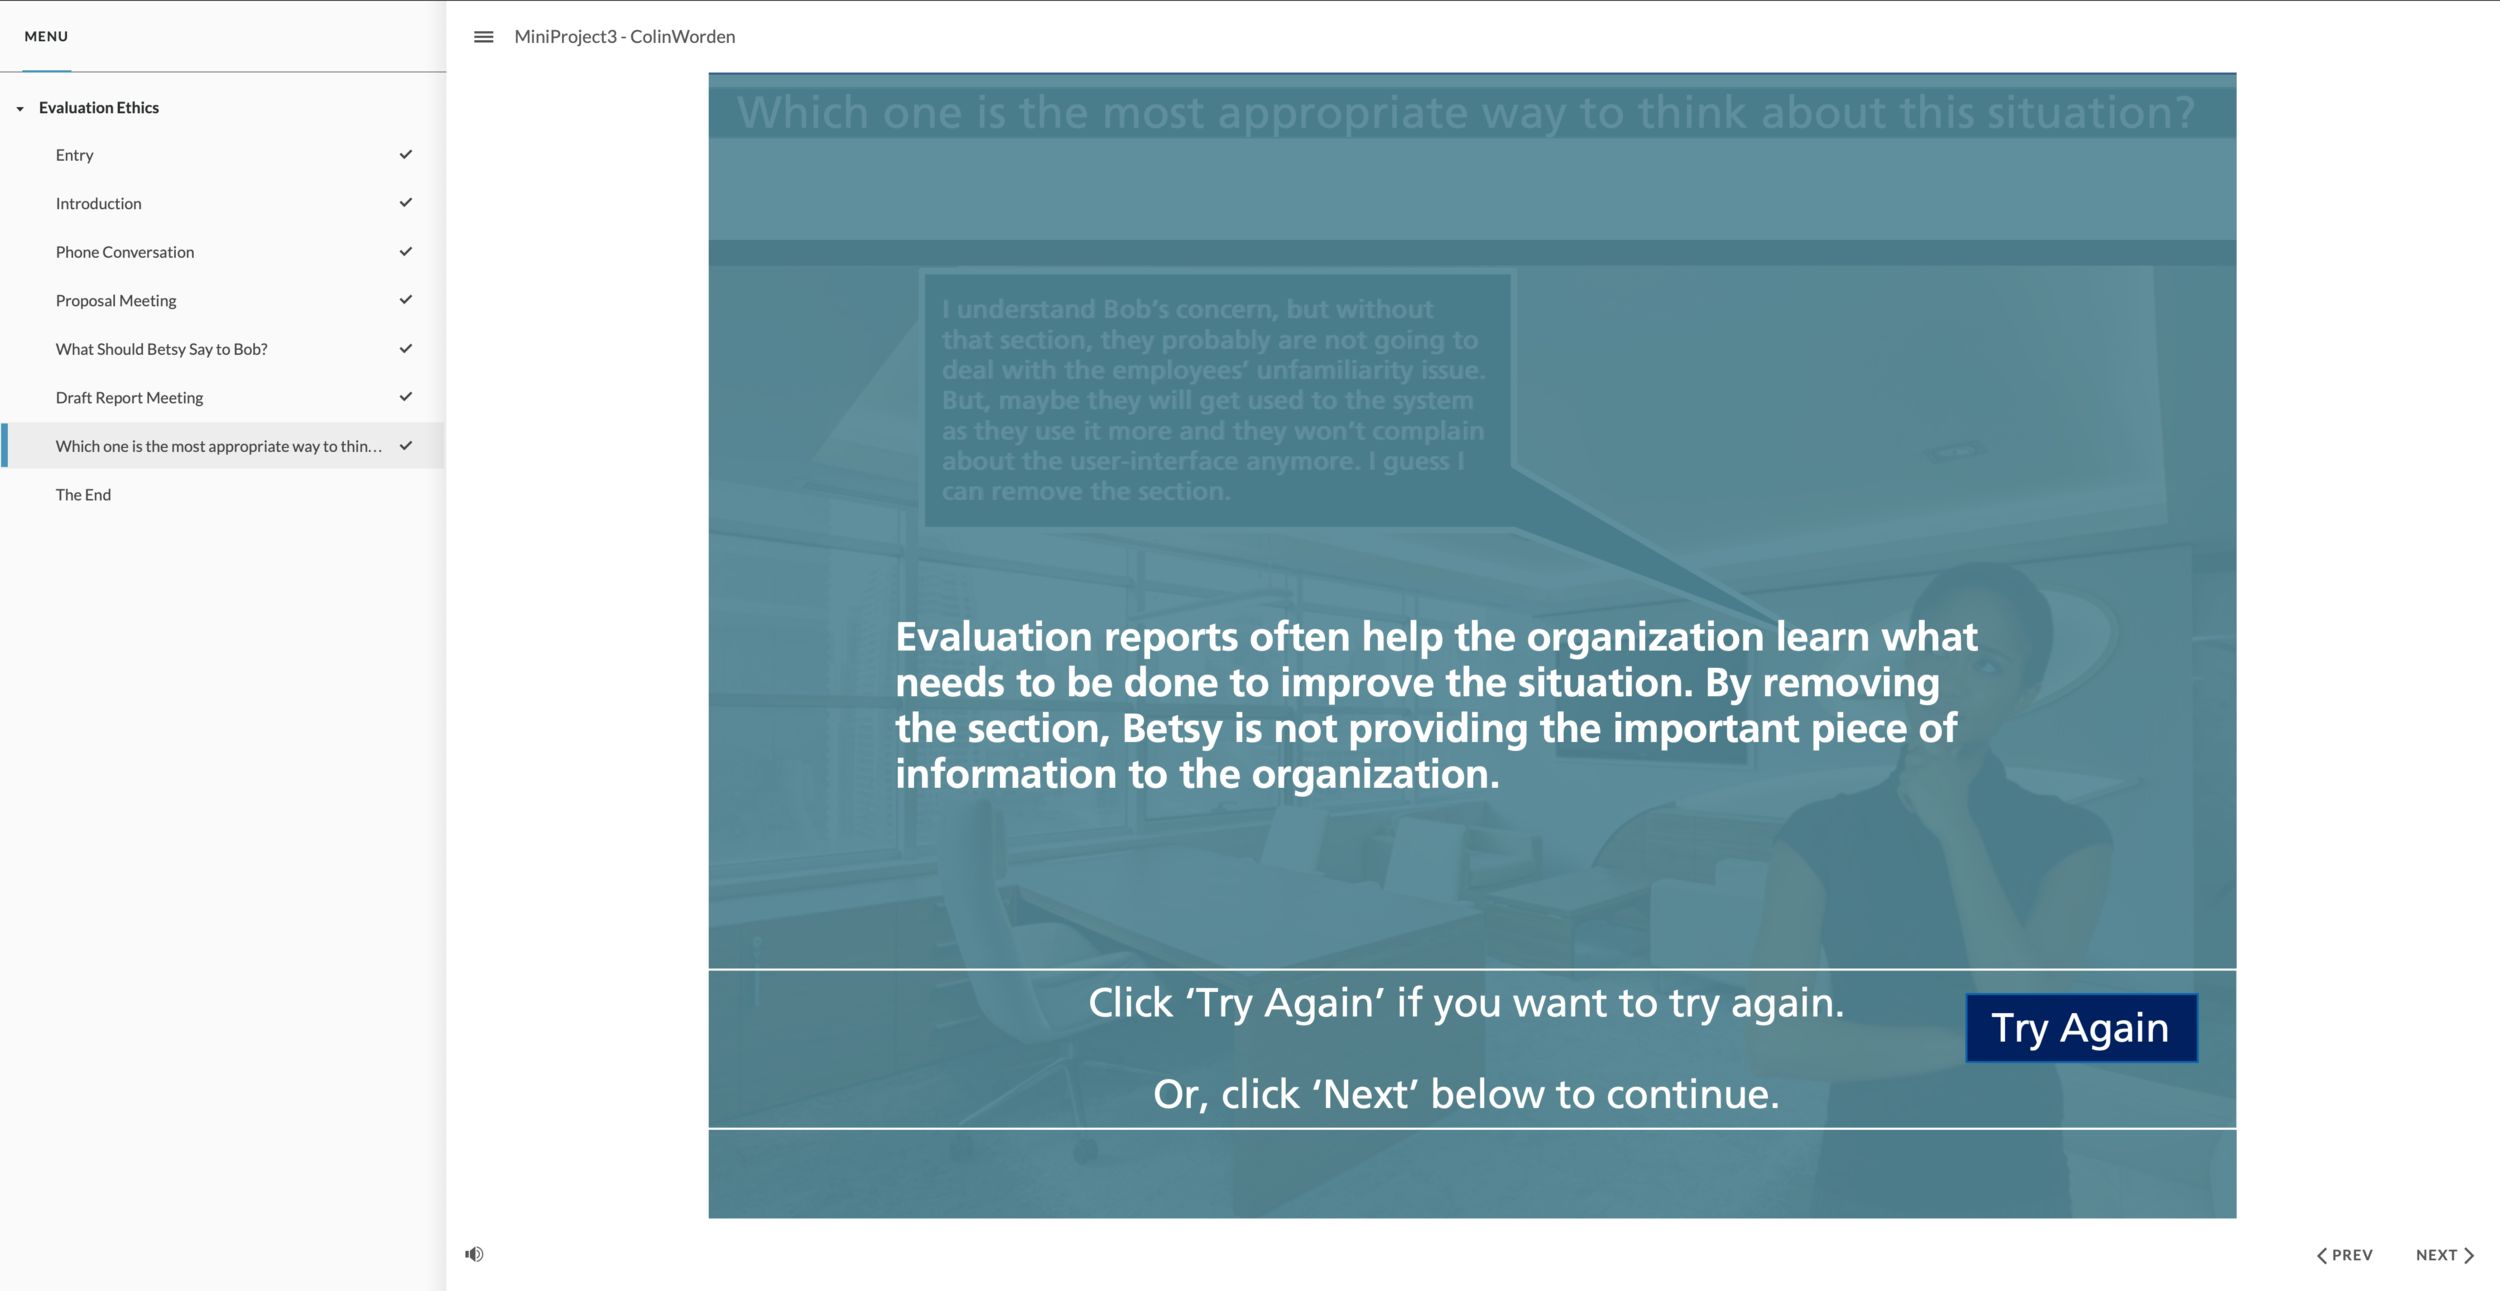Go to the NEXT slide

pos(2444,1255)
